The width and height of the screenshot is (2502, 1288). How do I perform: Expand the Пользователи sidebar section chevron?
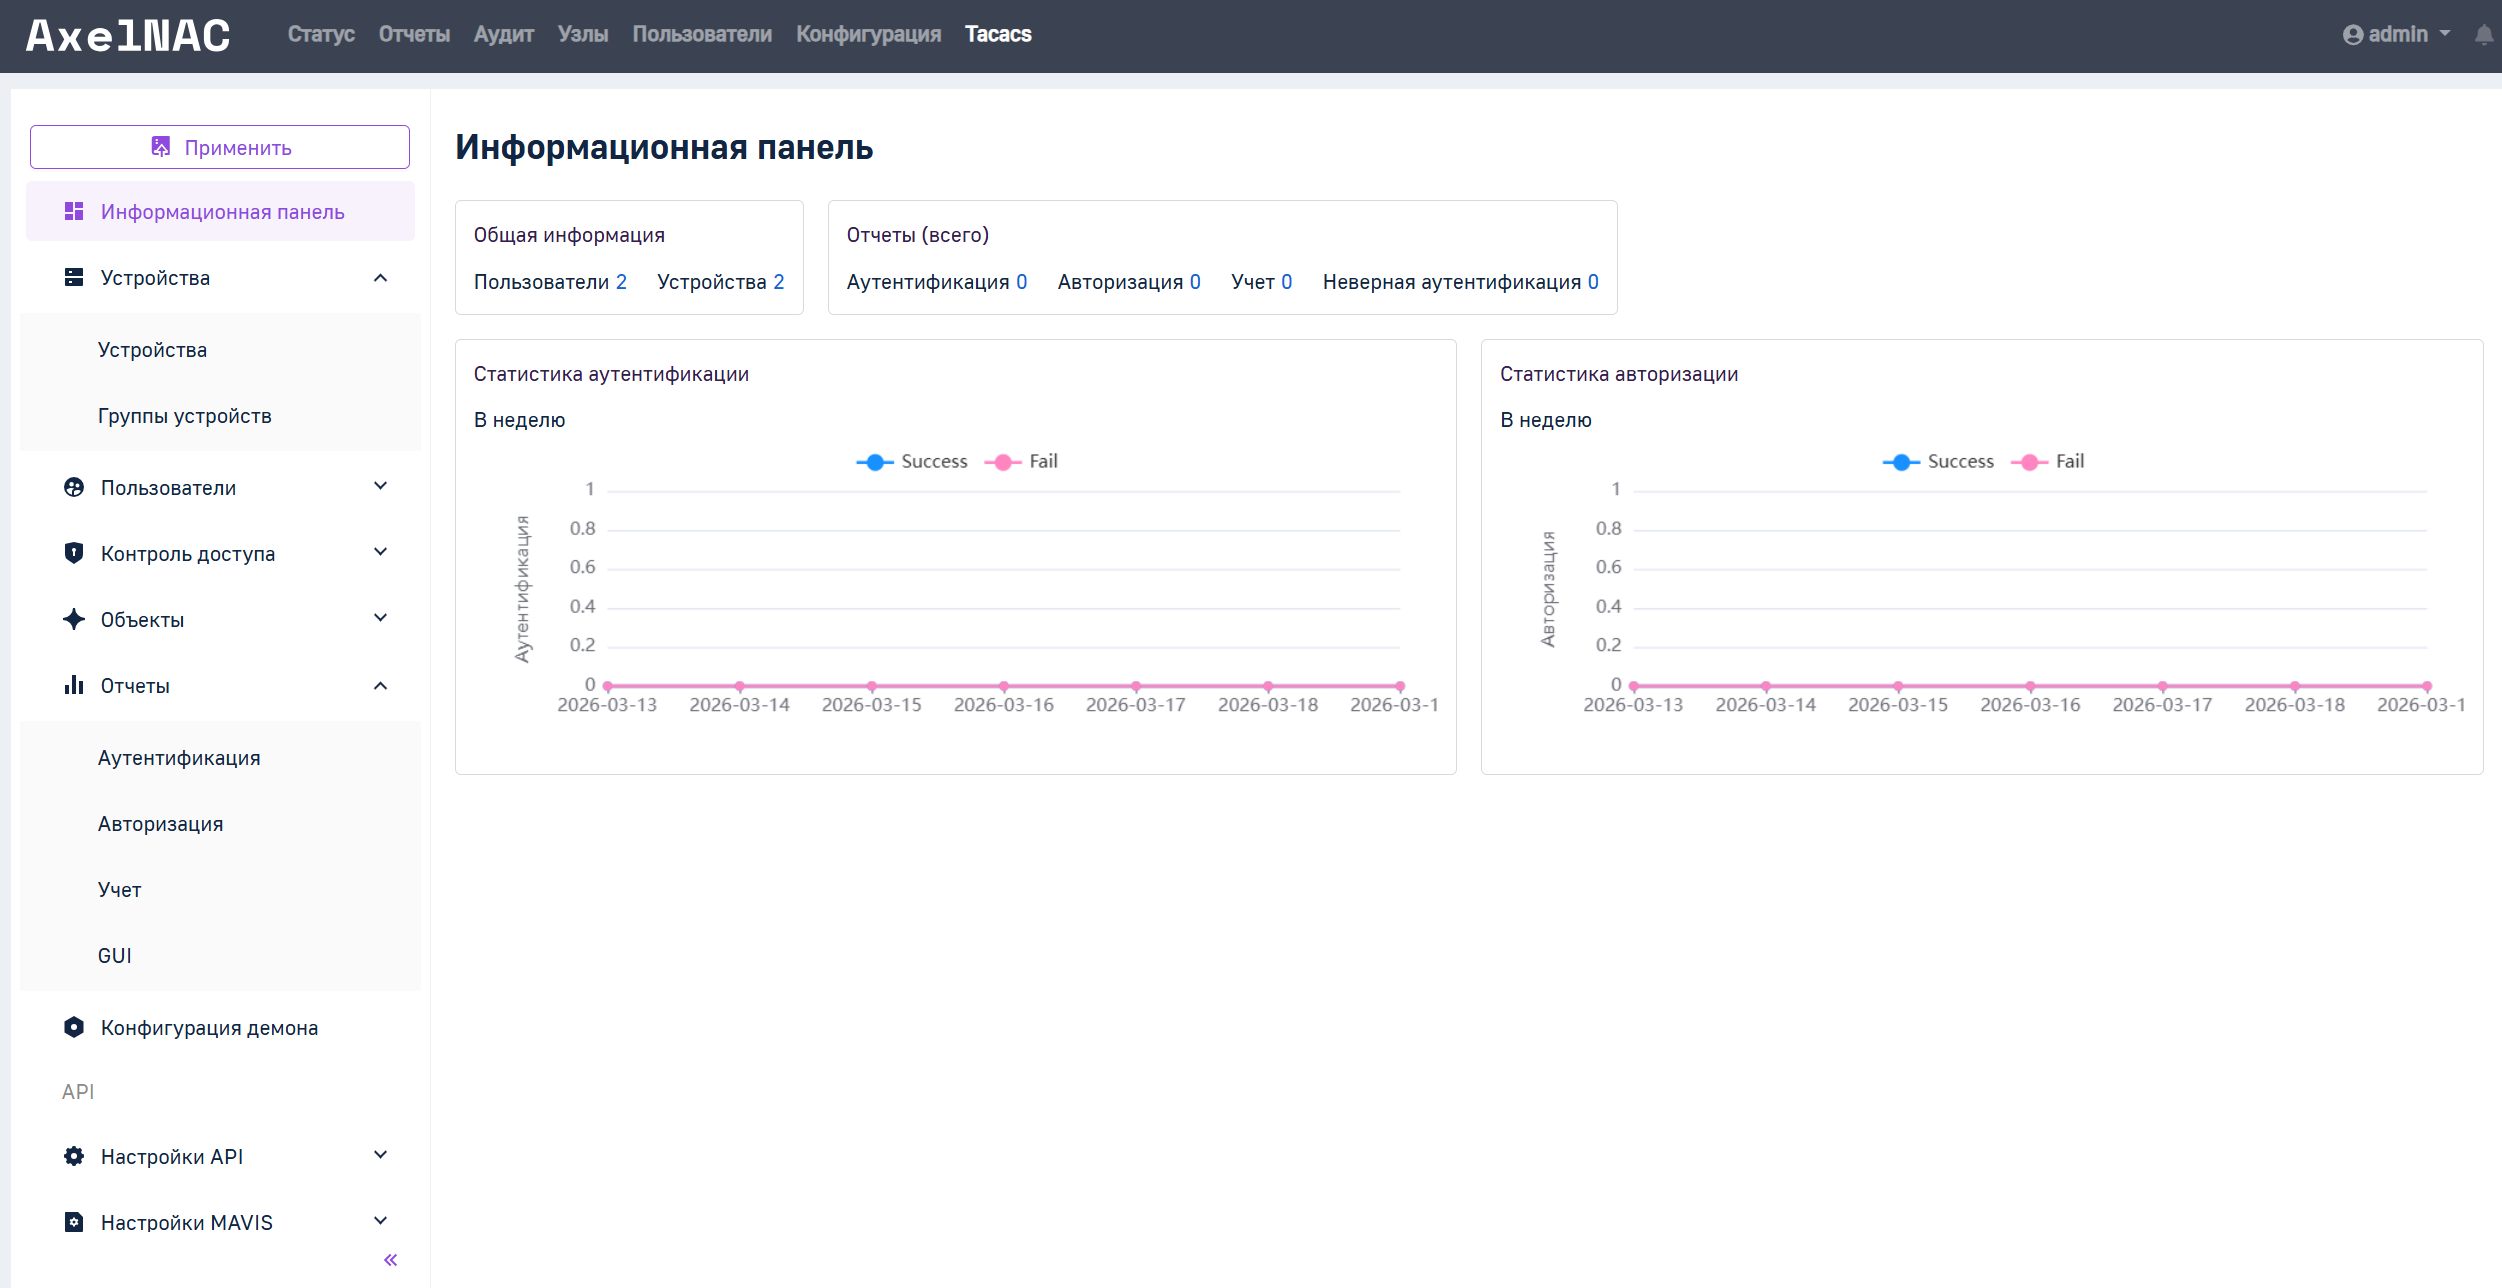pyautogui.click(x=380, y=486)
